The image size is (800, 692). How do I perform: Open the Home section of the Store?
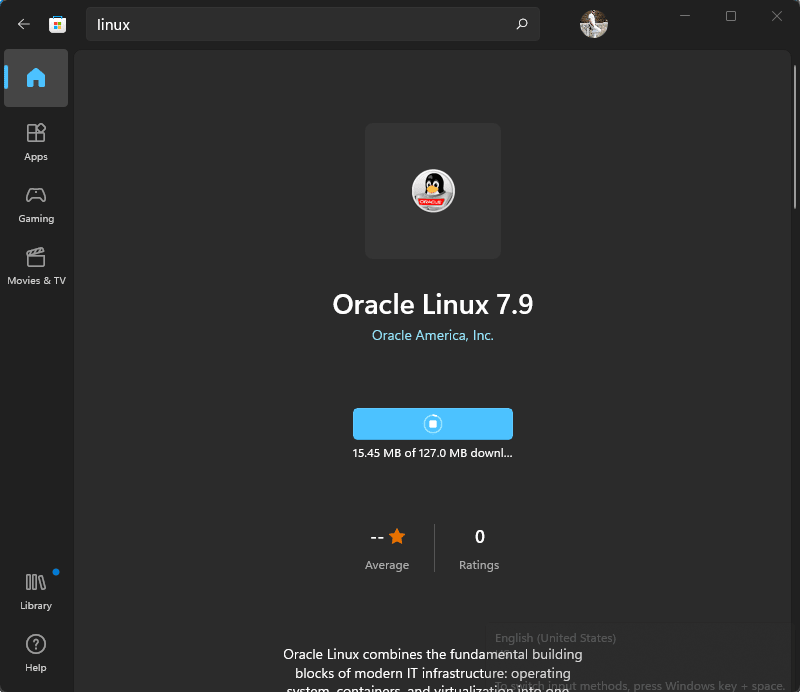pyautogui.click(x=36, y=78)
